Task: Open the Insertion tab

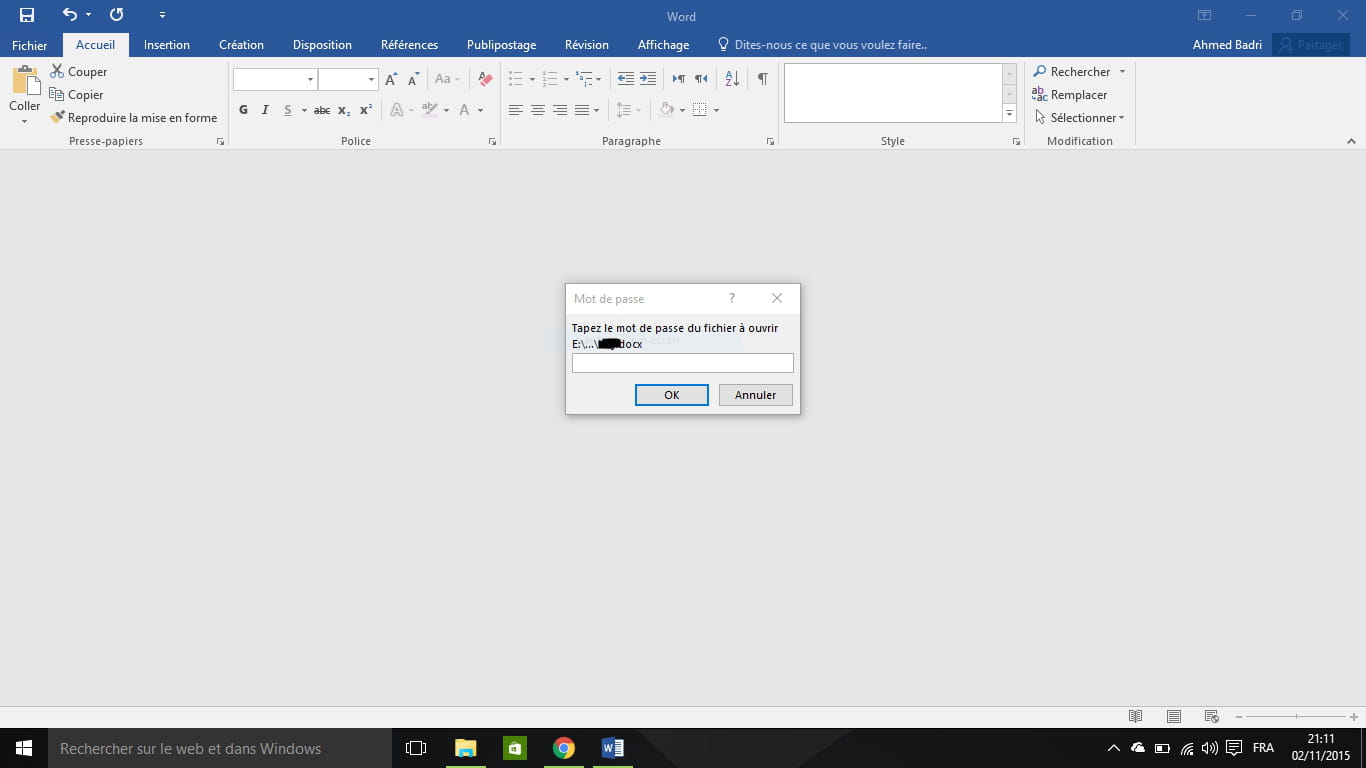Action: (166, 45)
